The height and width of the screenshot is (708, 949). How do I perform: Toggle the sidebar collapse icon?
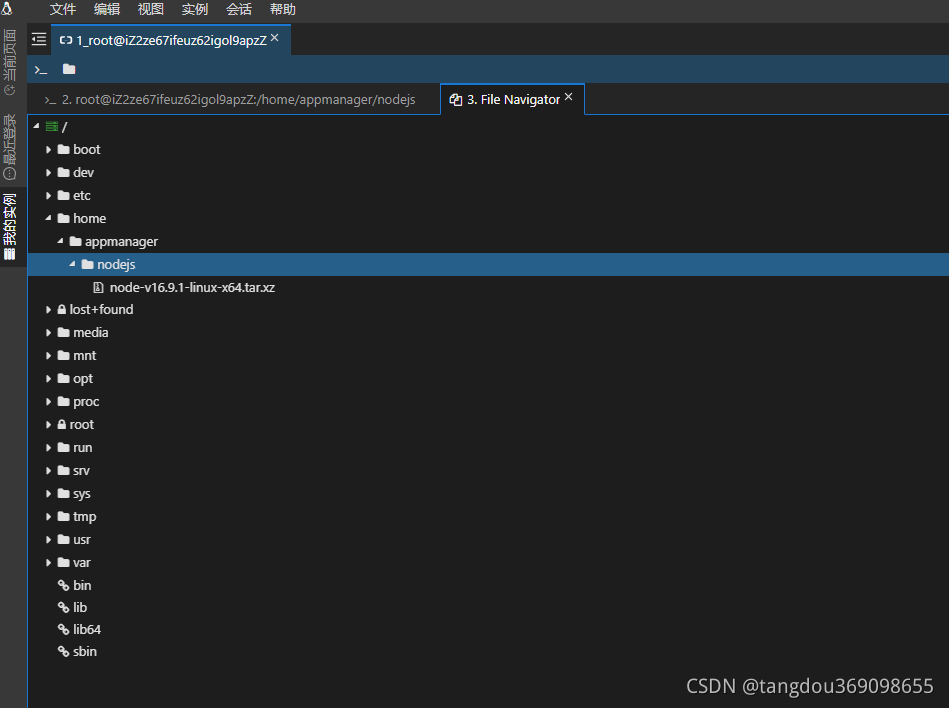click(x=39, y=39)
